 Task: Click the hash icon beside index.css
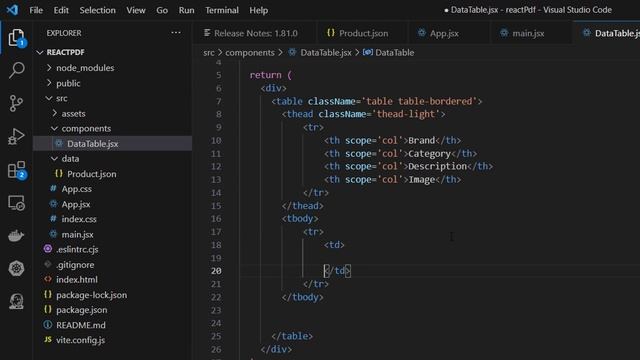tap(53, 219)
